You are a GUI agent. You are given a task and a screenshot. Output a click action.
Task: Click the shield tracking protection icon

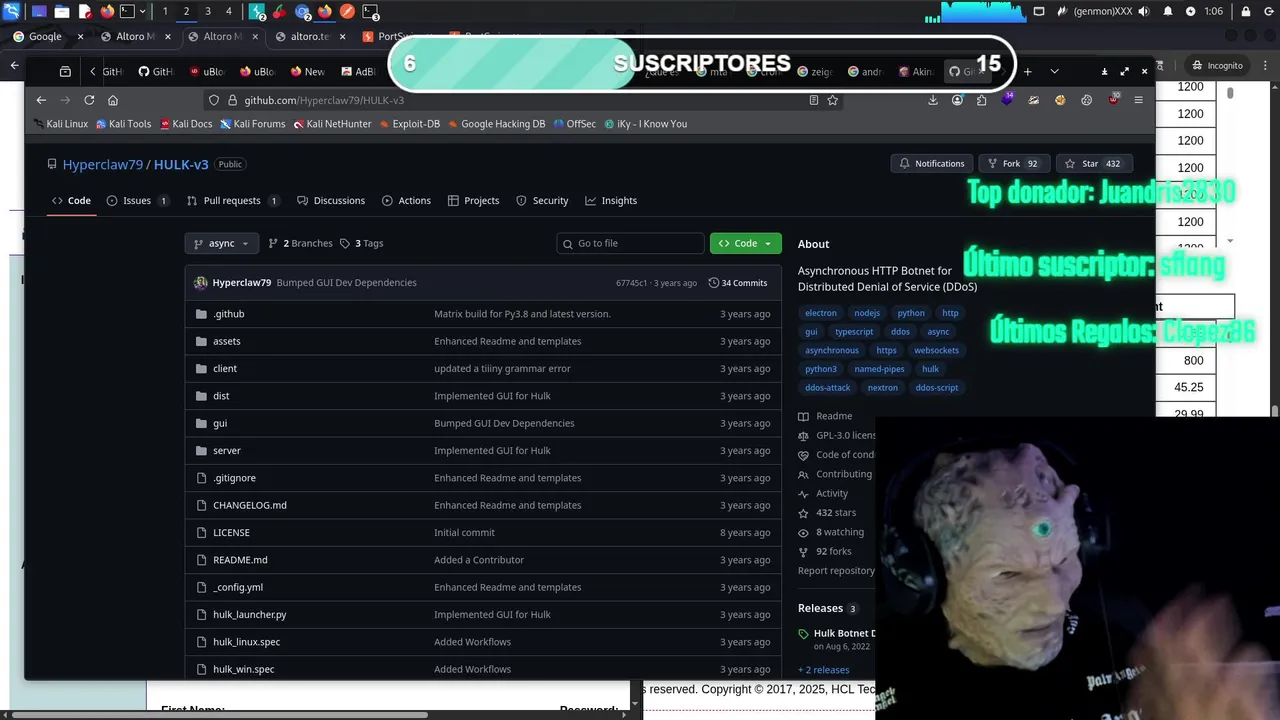pos(213,100)
